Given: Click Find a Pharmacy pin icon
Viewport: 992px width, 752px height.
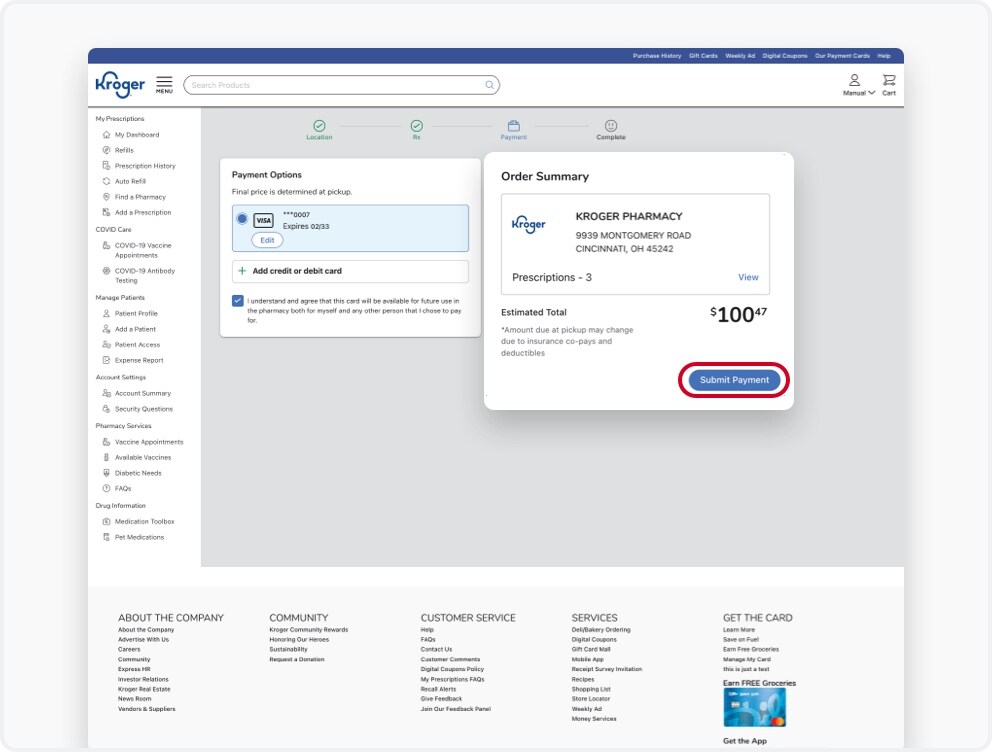Looking at the screenshot, I should [x=106, y=197].
